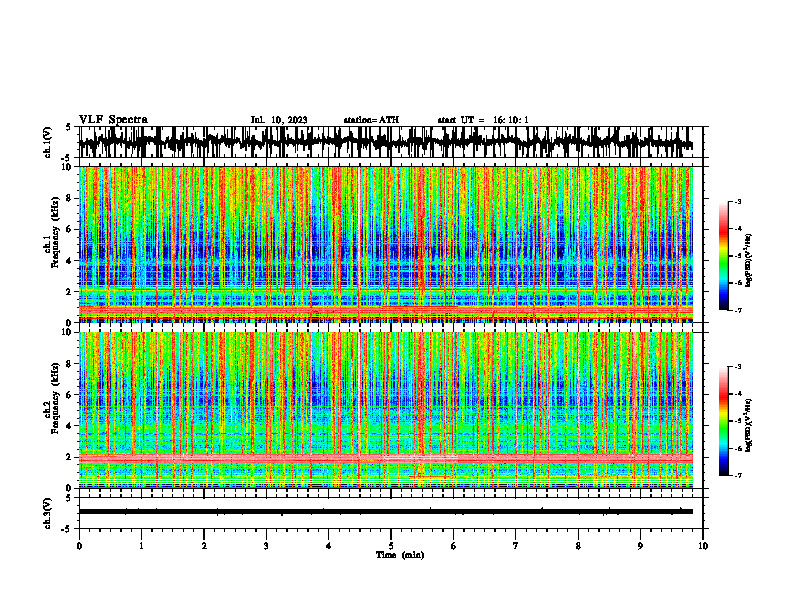Click the ch.2 spectrogram panel
Viewport: 792px width, 612px height.
(x=385, y=410)
